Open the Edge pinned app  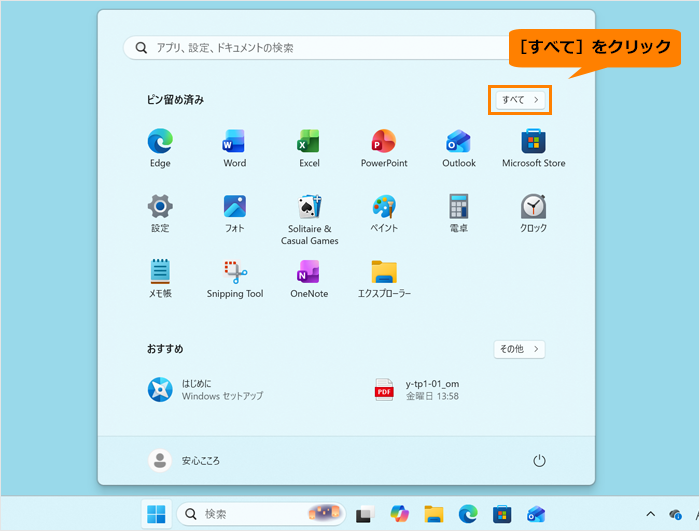[x=160, y=148]
